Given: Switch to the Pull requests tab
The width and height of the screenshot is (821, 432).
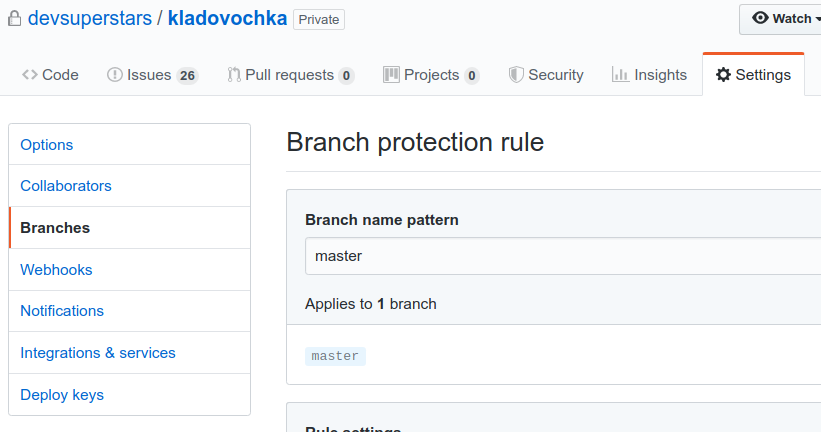Looking at the screenshot, I should coord(291,75).
